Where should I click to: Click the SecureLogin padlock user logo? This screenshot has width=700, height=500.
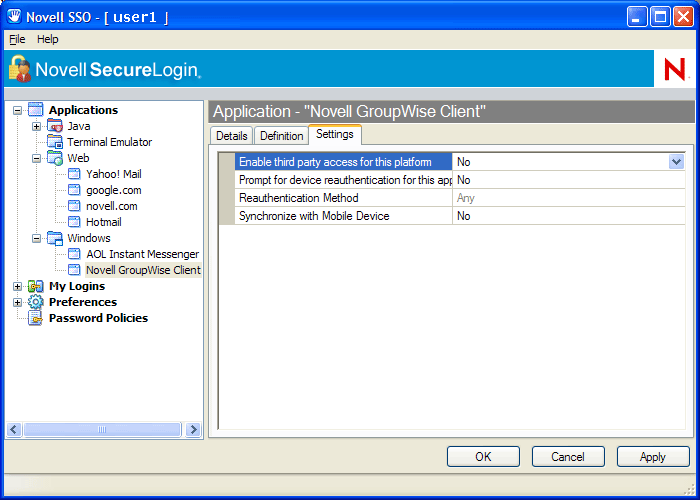20,68
